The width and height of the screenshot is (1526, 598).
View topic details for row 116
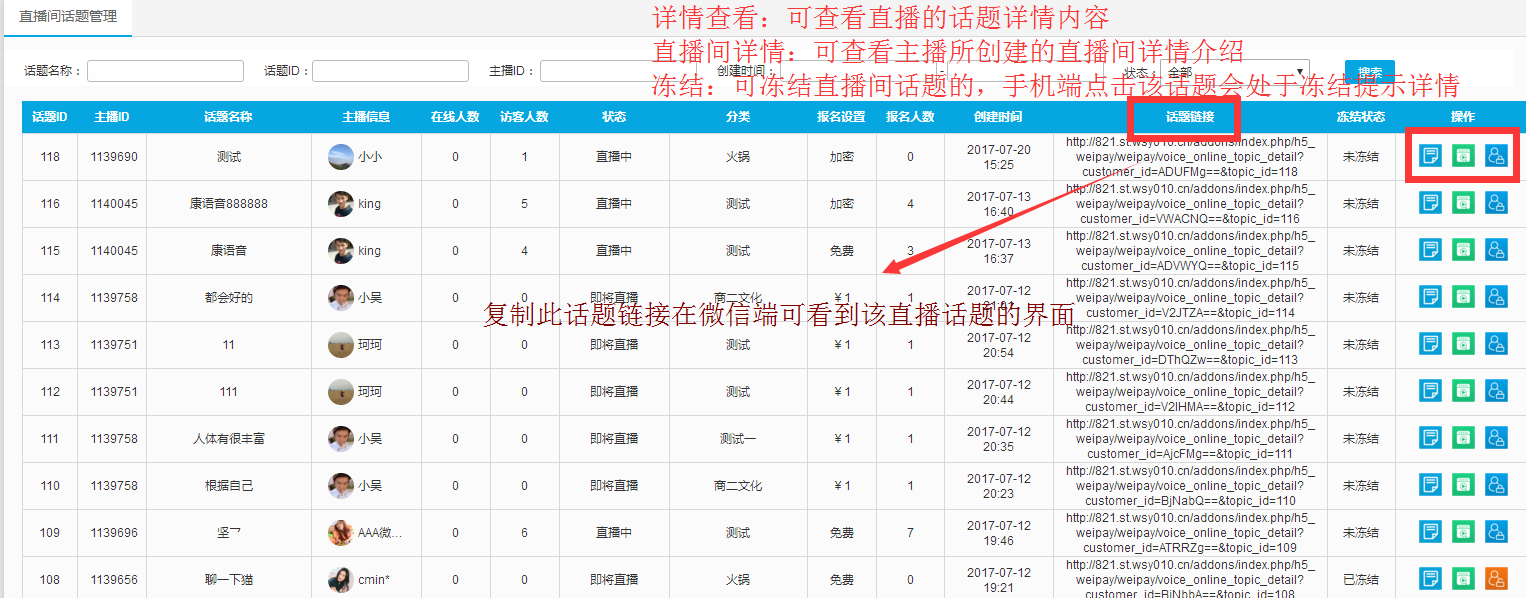(1430, 203)
